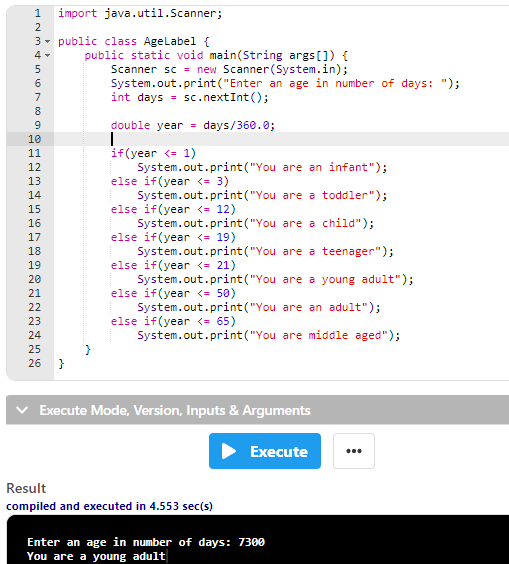The image size is (509, 564).
Task: Click line number 26 in the gutter
Action: click(x=35, y=363)
